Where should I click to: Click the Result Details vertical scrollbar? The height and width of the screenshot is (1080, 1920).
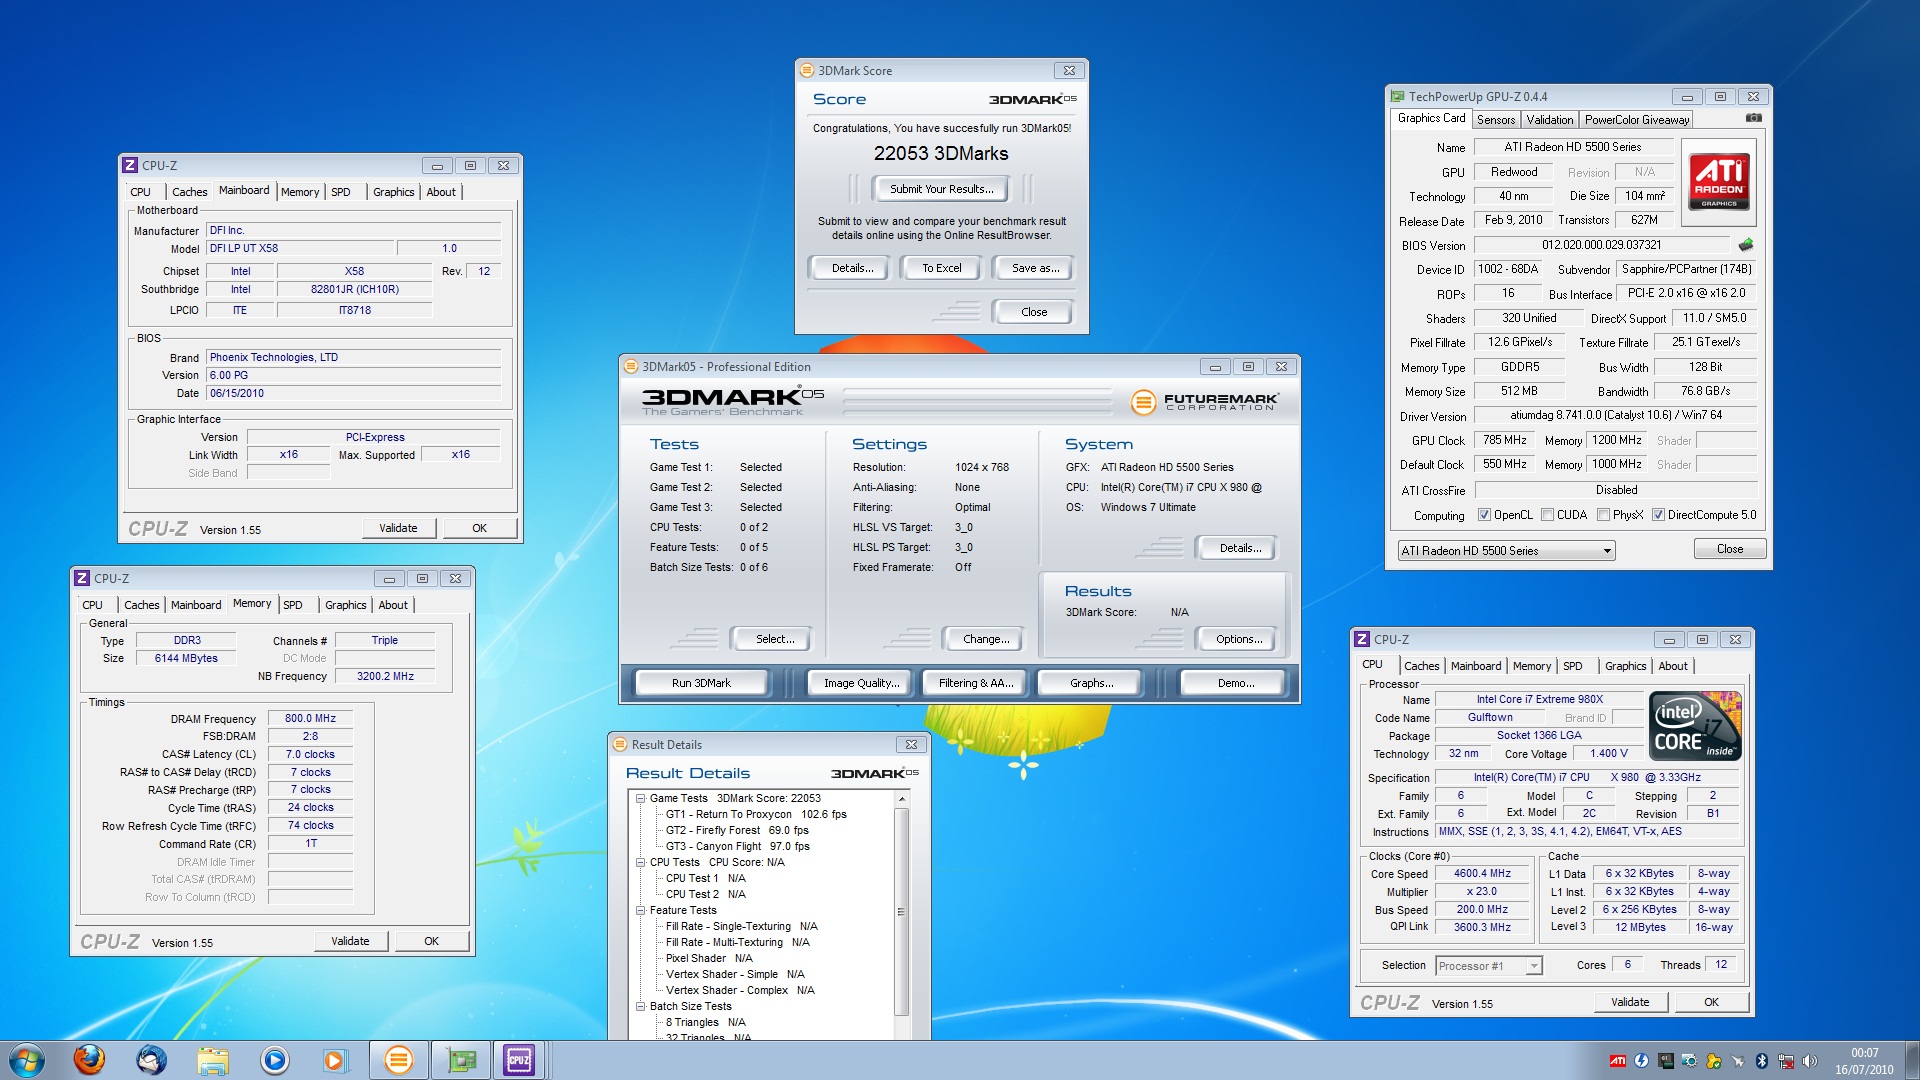(901, 911)
